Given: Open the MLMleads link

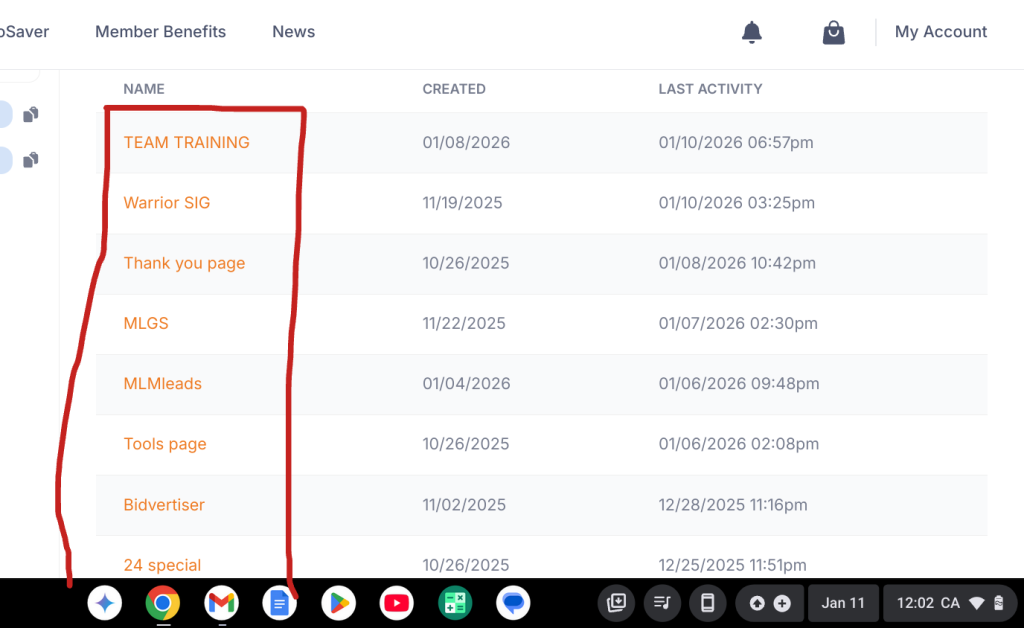Looking at the screenshot, I should [162, 384].
